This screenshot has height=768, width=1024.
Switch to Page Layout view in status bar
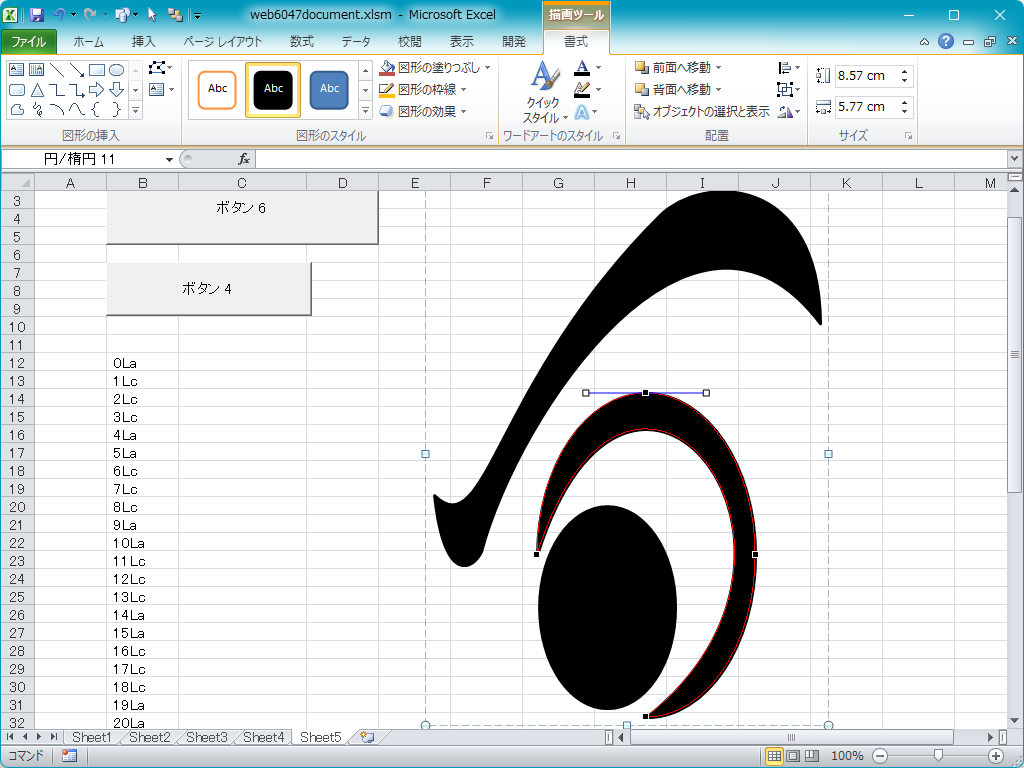(x=792, y=756)
